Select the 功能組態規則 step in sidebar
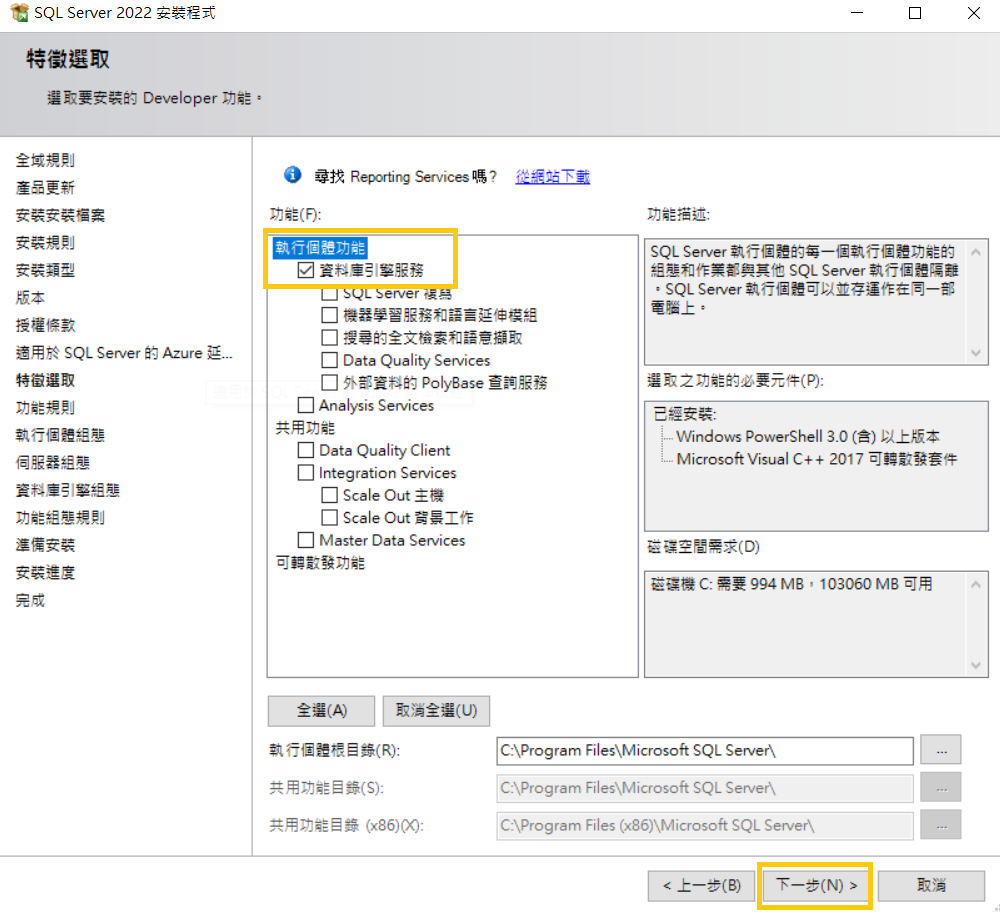 (60, 517)
